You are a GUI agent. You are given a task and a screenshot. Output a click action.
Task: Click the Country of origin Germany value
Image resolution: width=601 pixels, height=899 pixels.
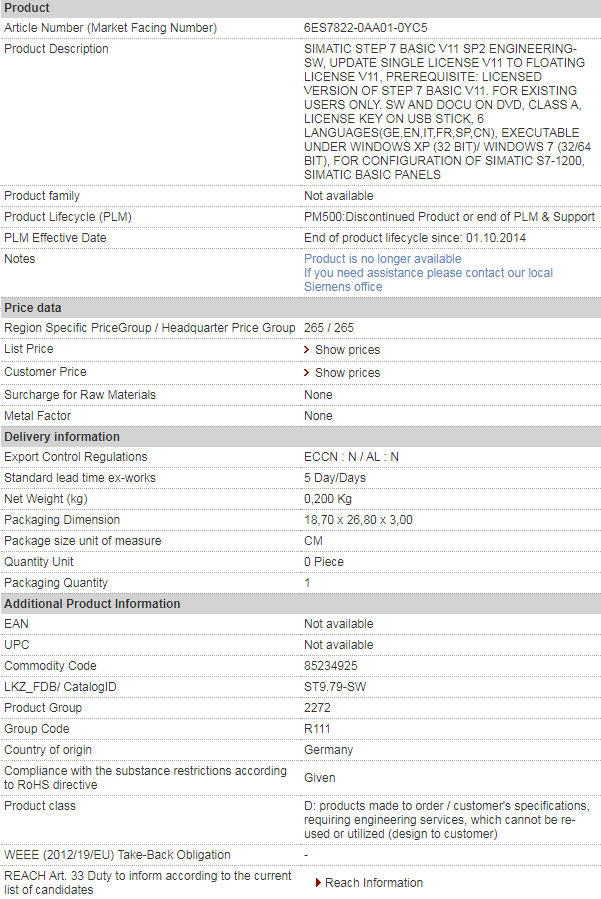coord(329,749)
